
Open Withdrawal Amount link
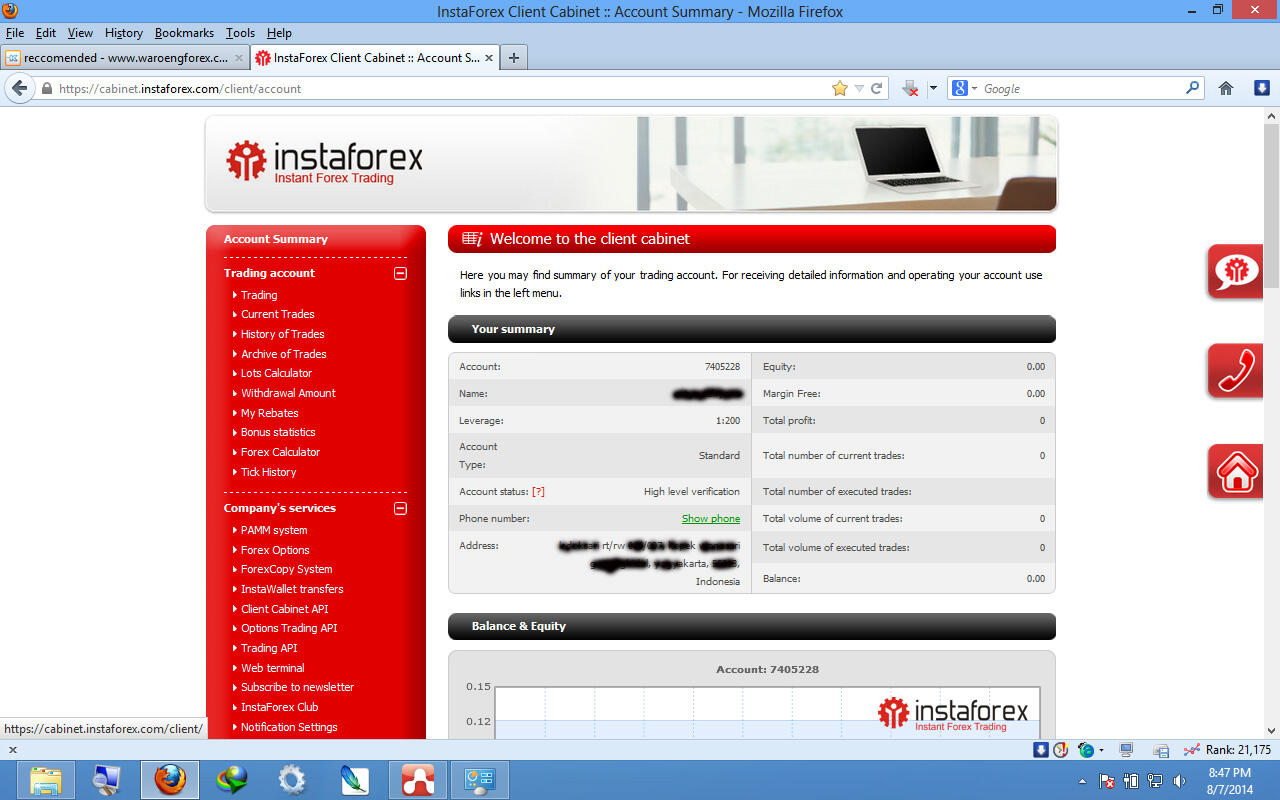pyautogui.click(x=288, y=393)
